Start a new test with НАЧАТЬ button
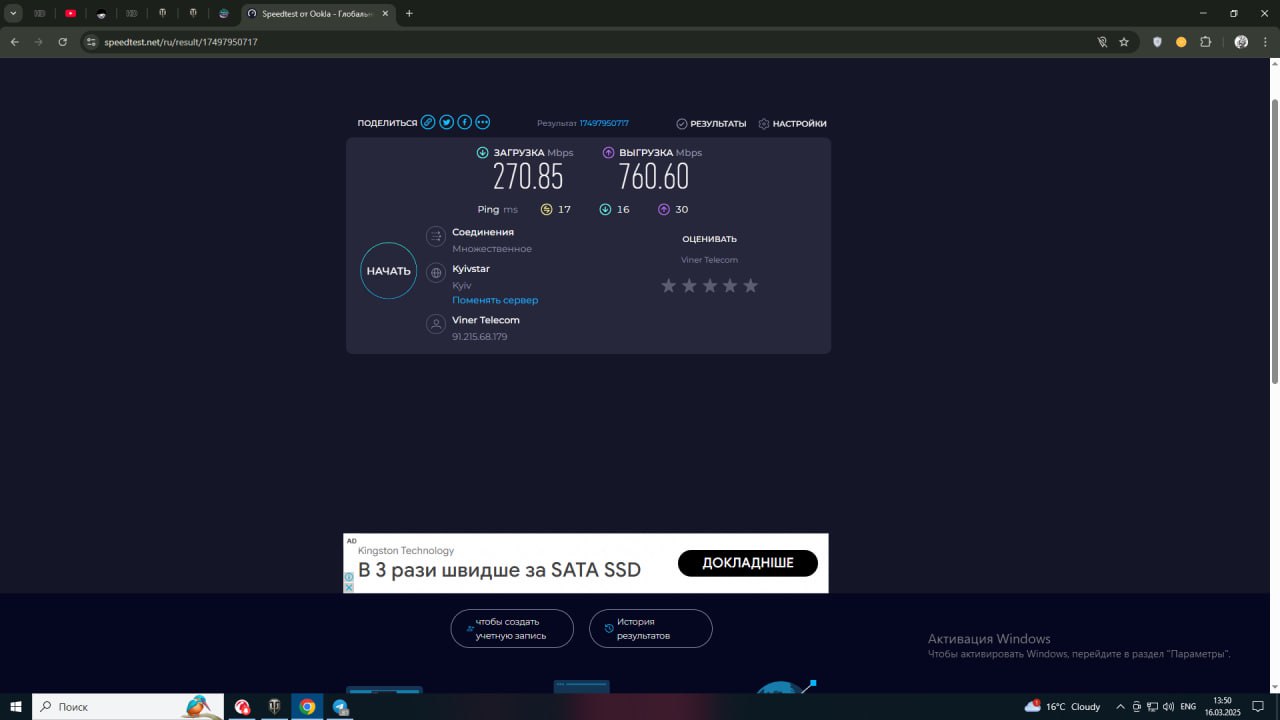Screen dimensions: 1280x720 388,271
